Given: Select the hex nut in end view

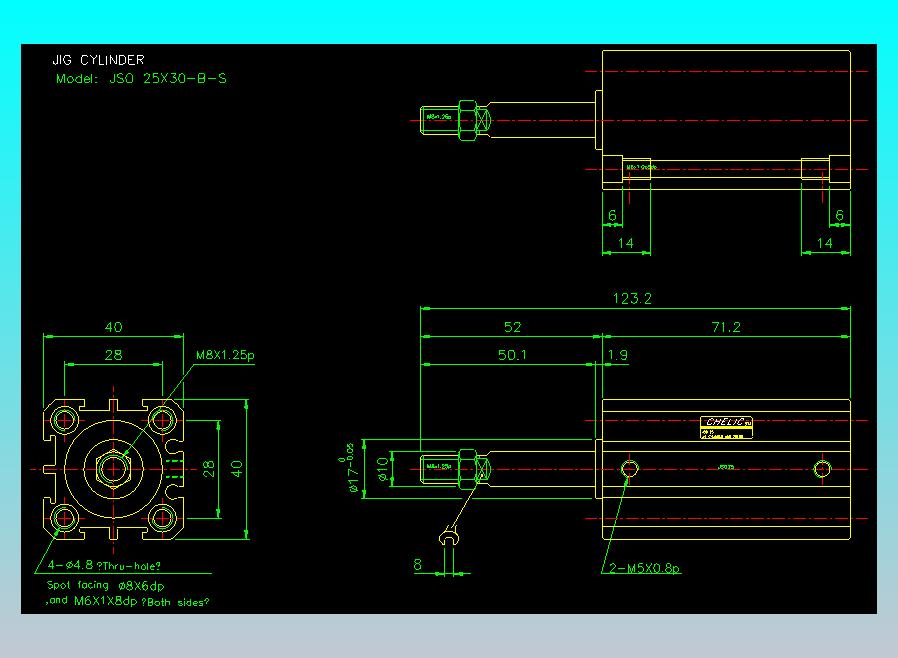Looking at the screenshot, I should [x=113, y=468].
